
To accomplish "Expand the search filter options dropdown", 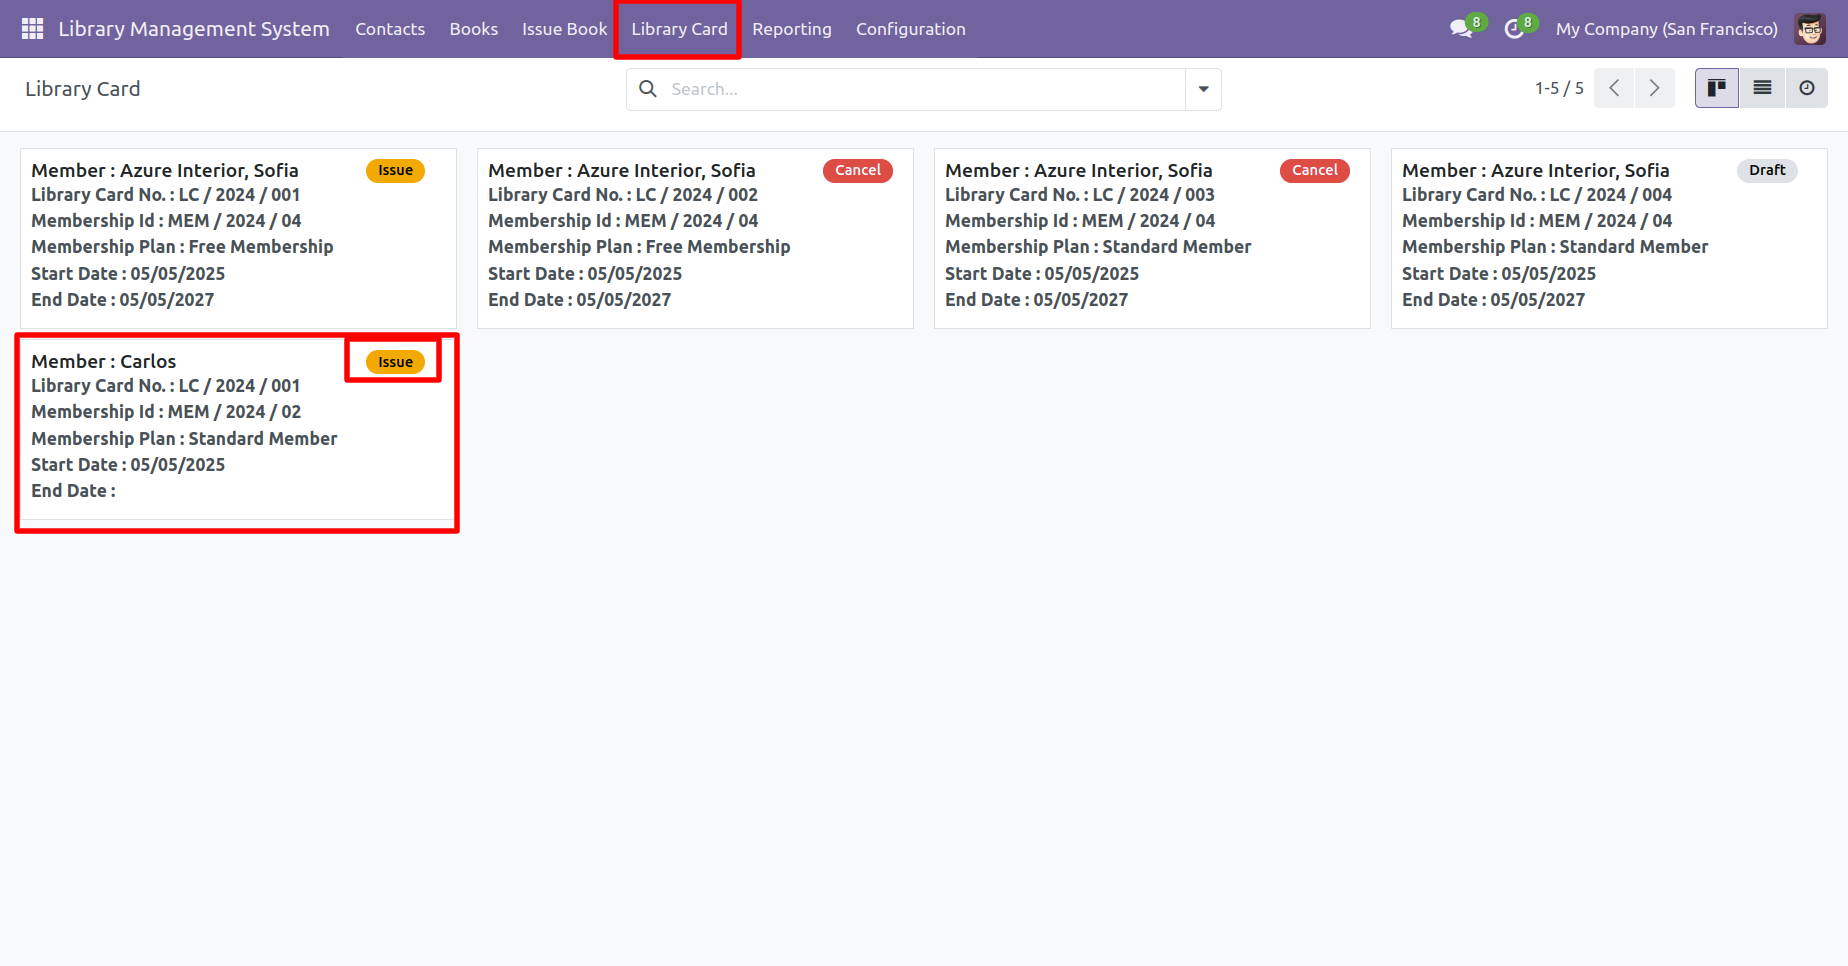I will [x=1203, y=89].
